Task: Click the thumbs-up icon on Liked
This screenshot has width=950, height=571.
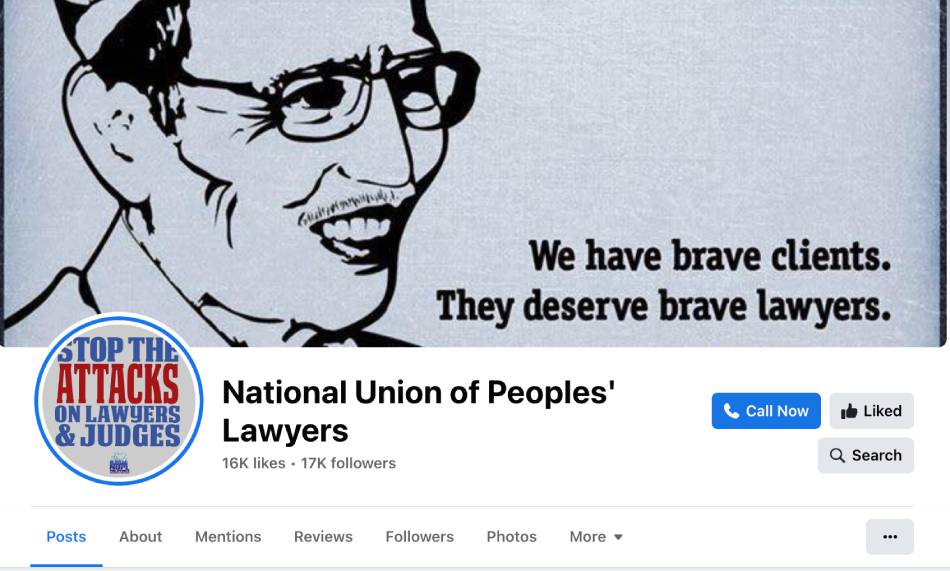Action: (x=849, y=411)
